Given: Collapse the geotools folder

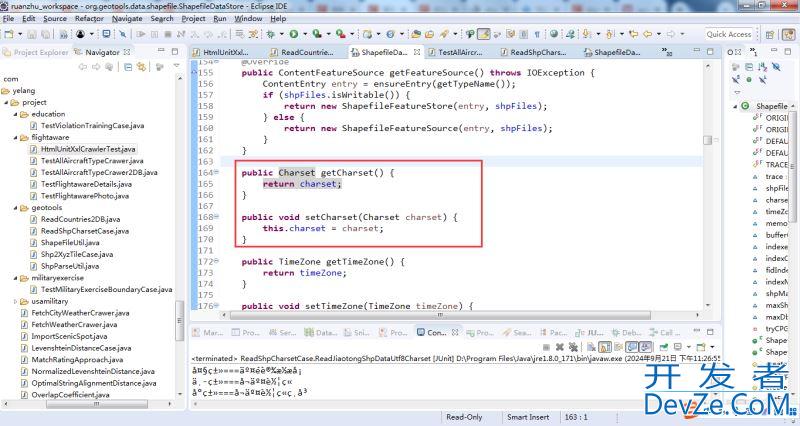Looking at the screenshot, I should pos(16,208).
